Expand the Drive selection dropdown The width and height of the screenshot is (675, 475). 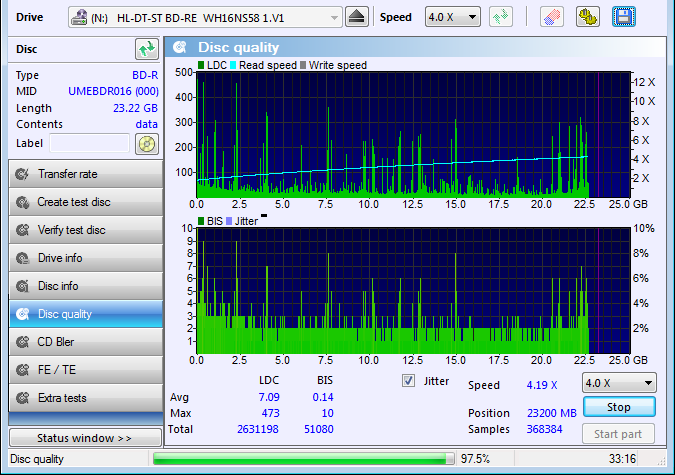(x=334, y=18)
